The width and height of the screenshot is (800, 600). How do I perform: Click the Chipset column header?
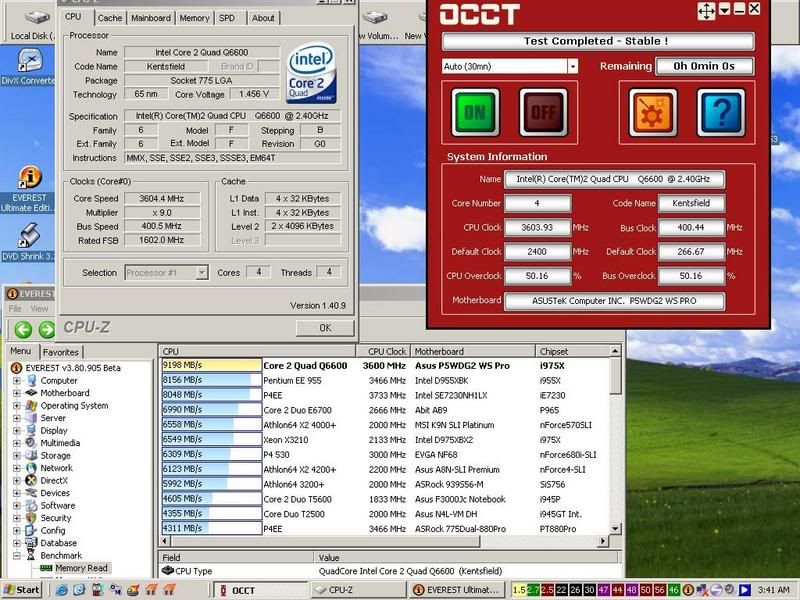pyautogui.click(x=572, y=351)
